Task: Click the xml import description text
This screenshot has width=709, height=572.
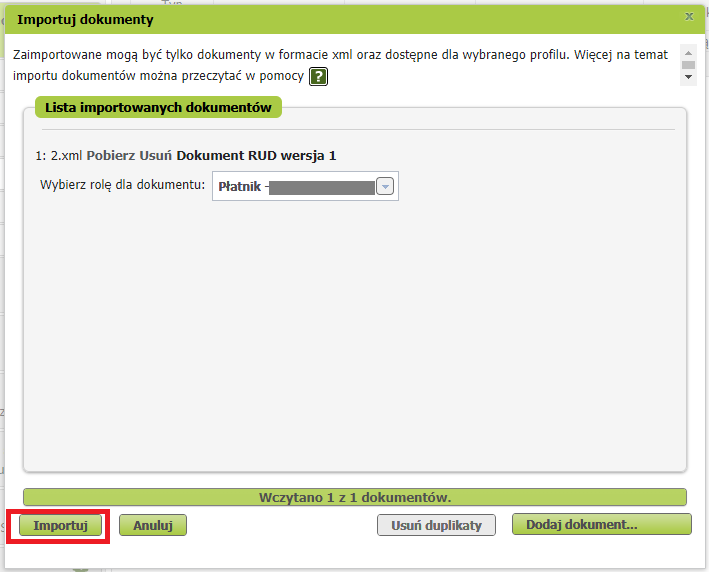Action: [x=340, y=65]
